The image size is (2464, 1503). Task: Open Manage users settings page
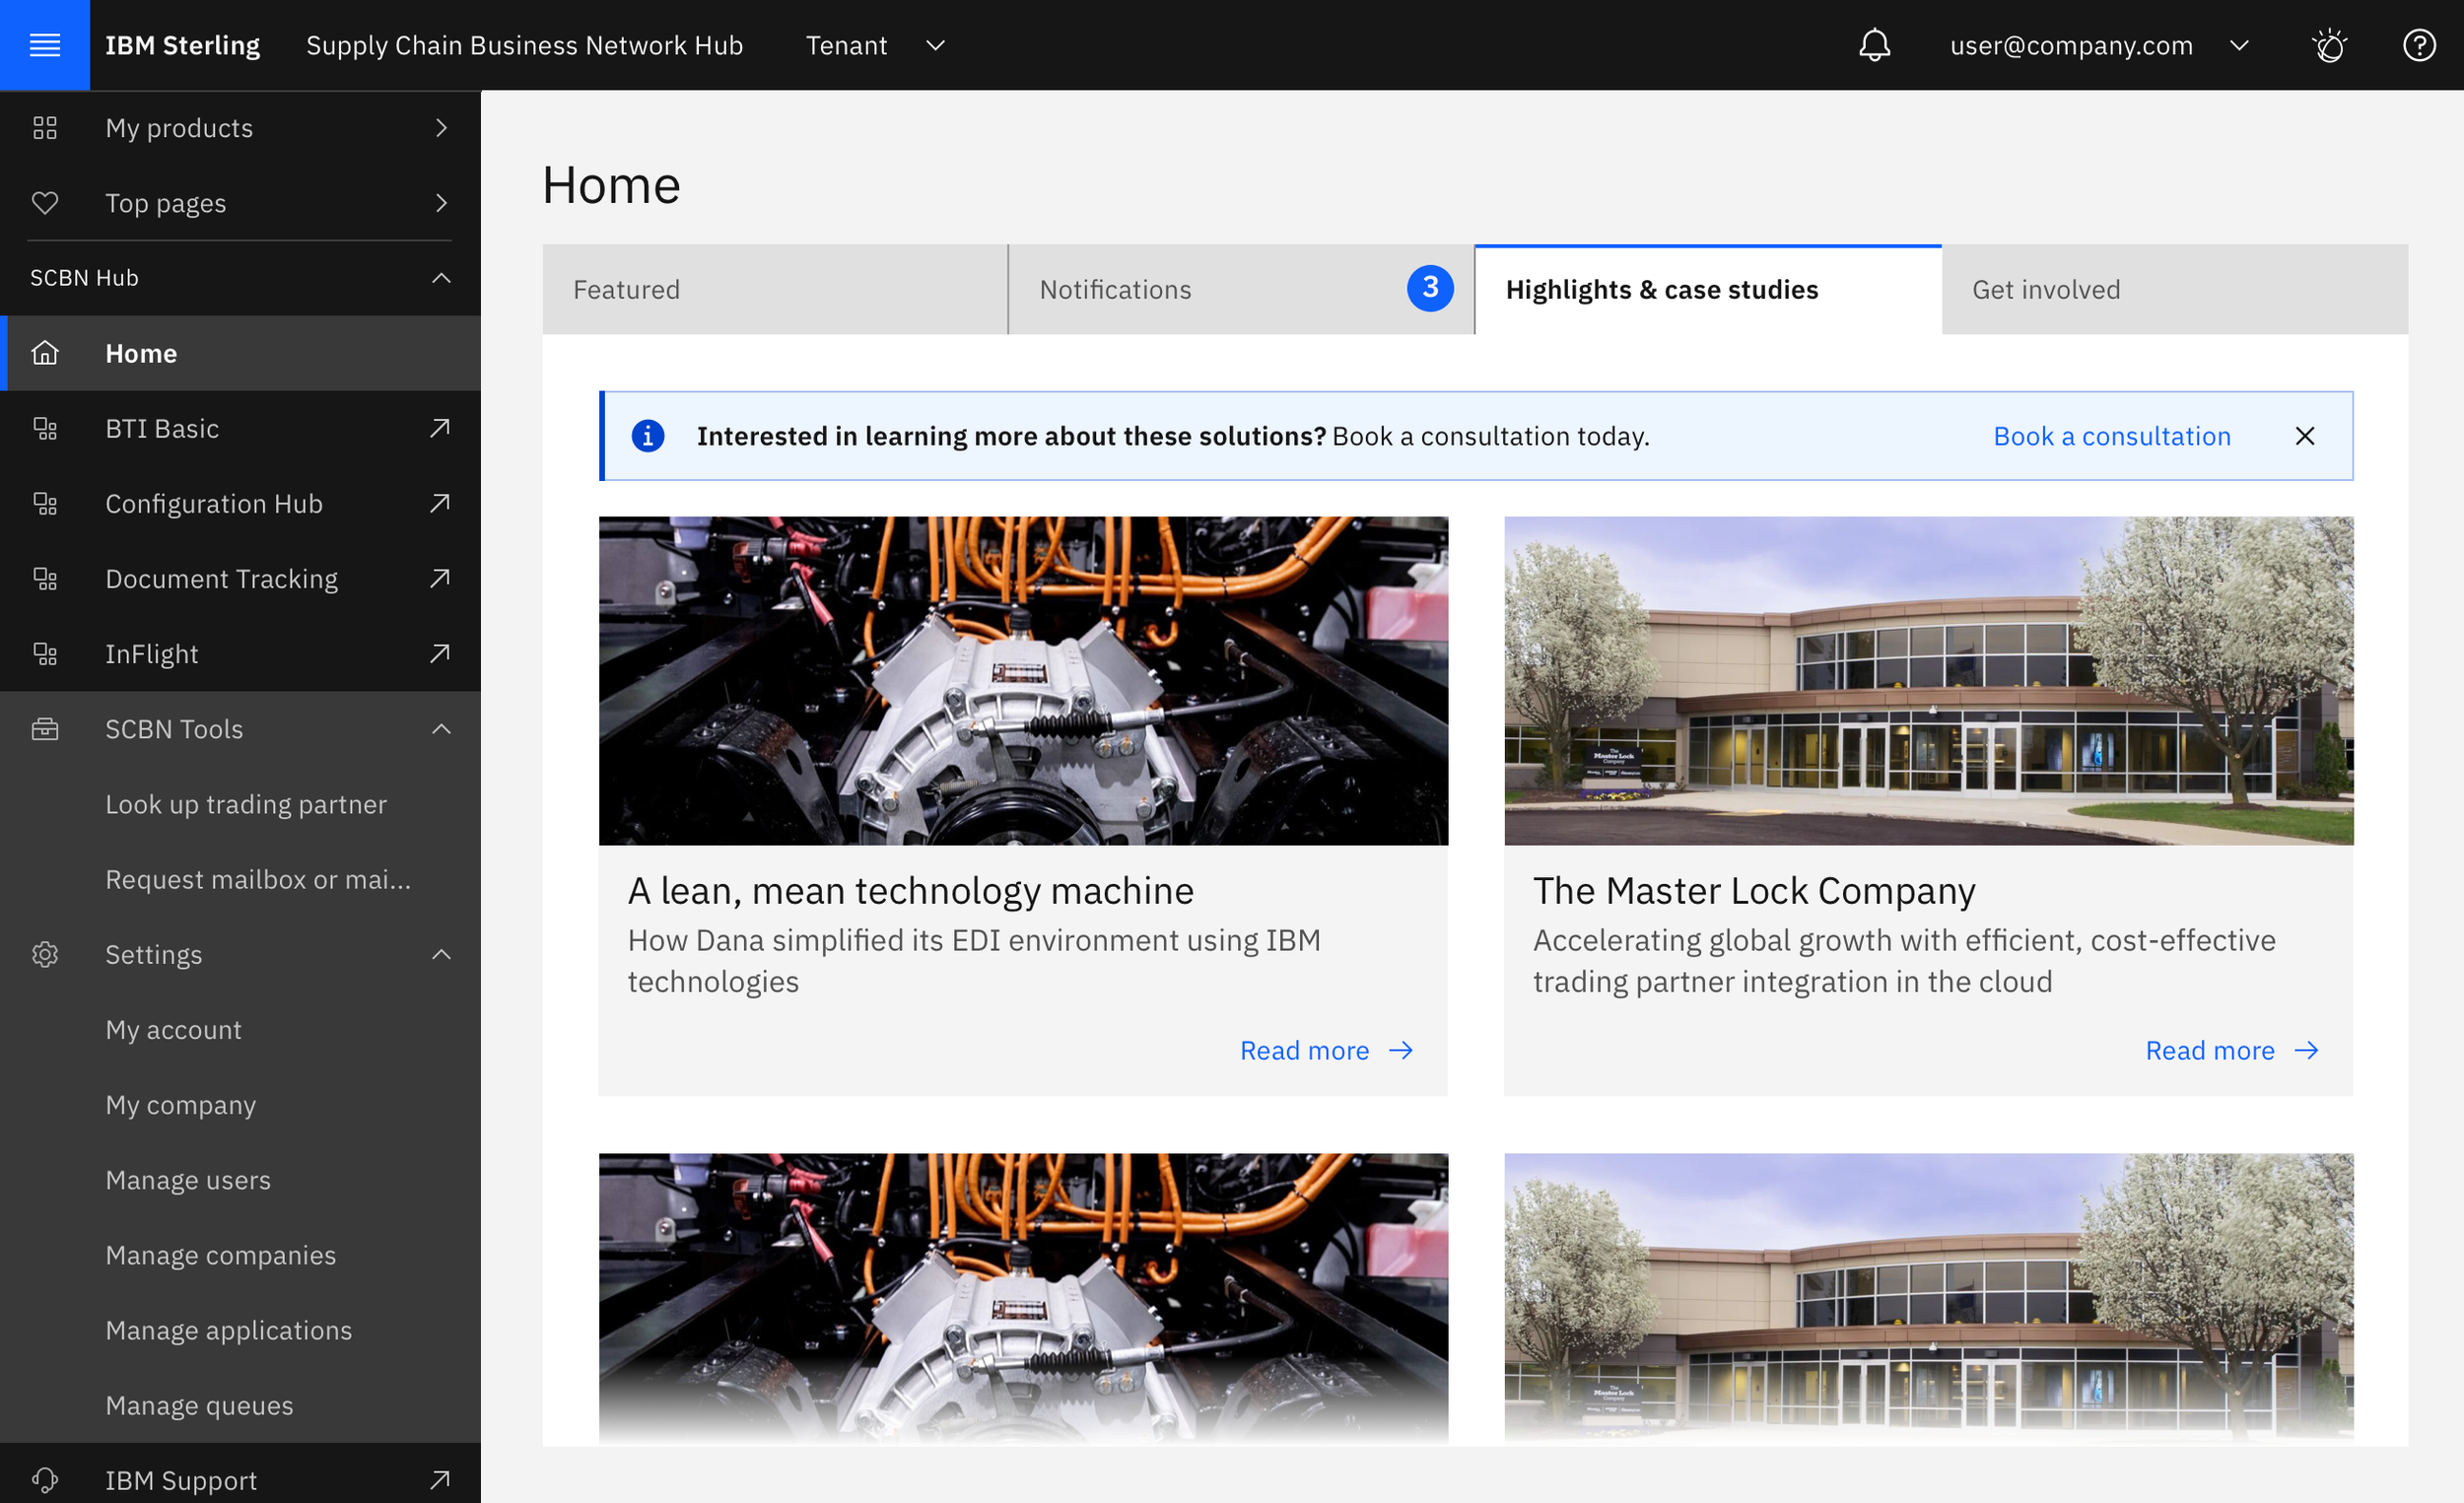coord(188,1180)
